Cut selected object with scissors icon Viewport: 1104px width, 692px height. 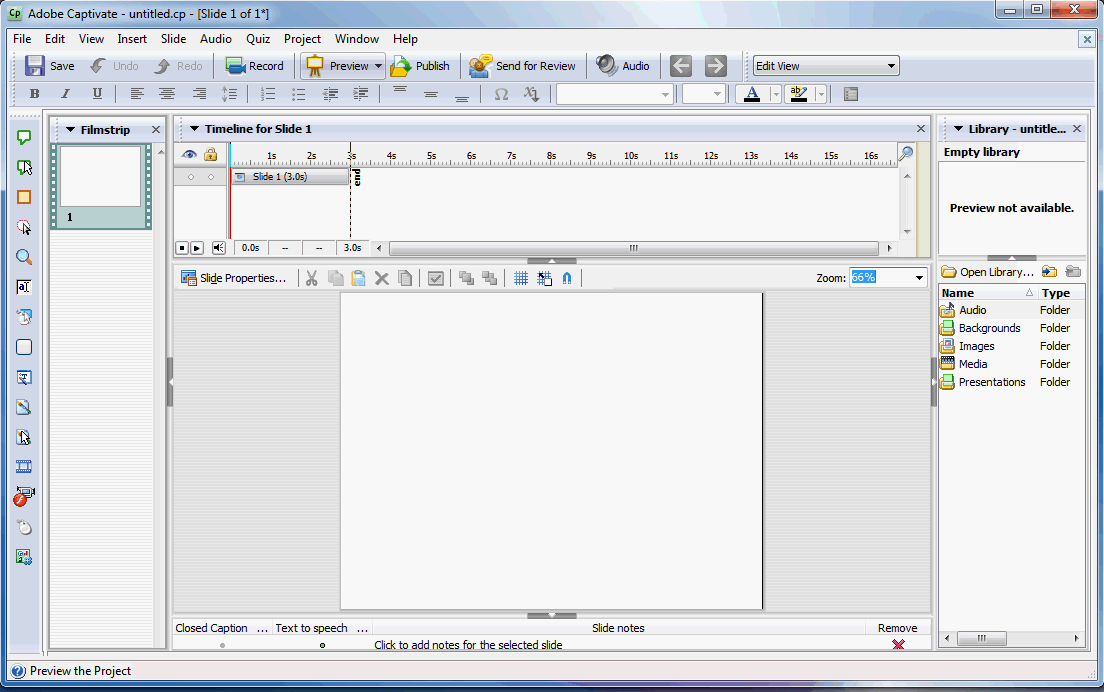pos(311,278)
